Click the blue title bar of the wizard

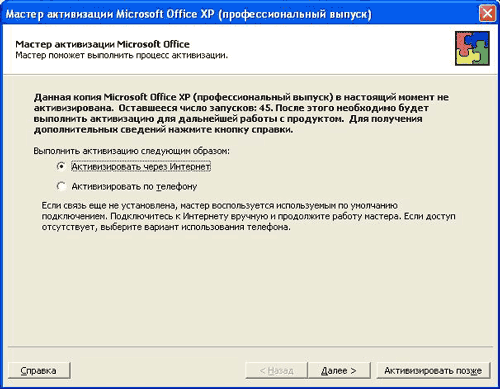point(240,14)
